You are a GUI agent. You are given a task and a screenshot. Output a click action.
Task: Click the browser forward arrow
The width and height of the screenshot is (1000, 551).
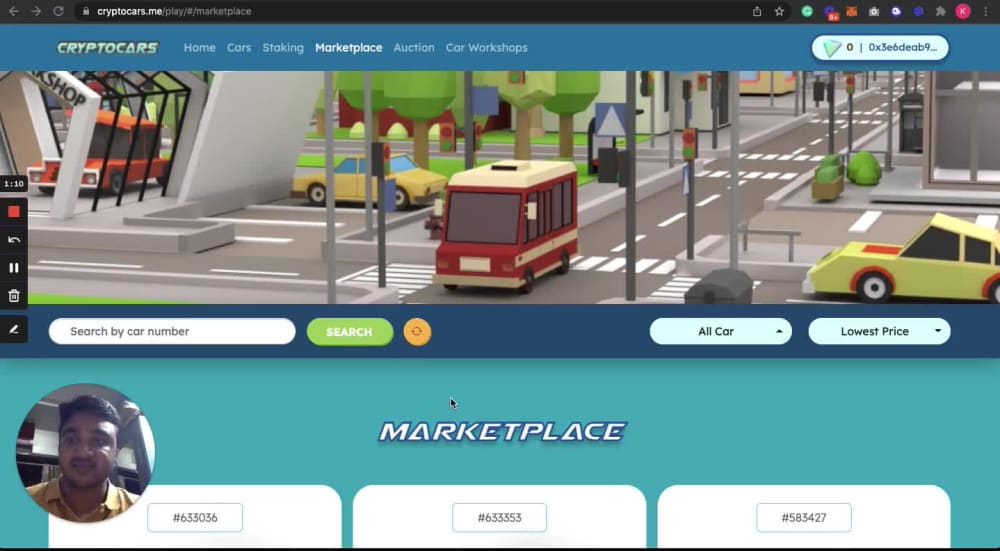[36, 11]
